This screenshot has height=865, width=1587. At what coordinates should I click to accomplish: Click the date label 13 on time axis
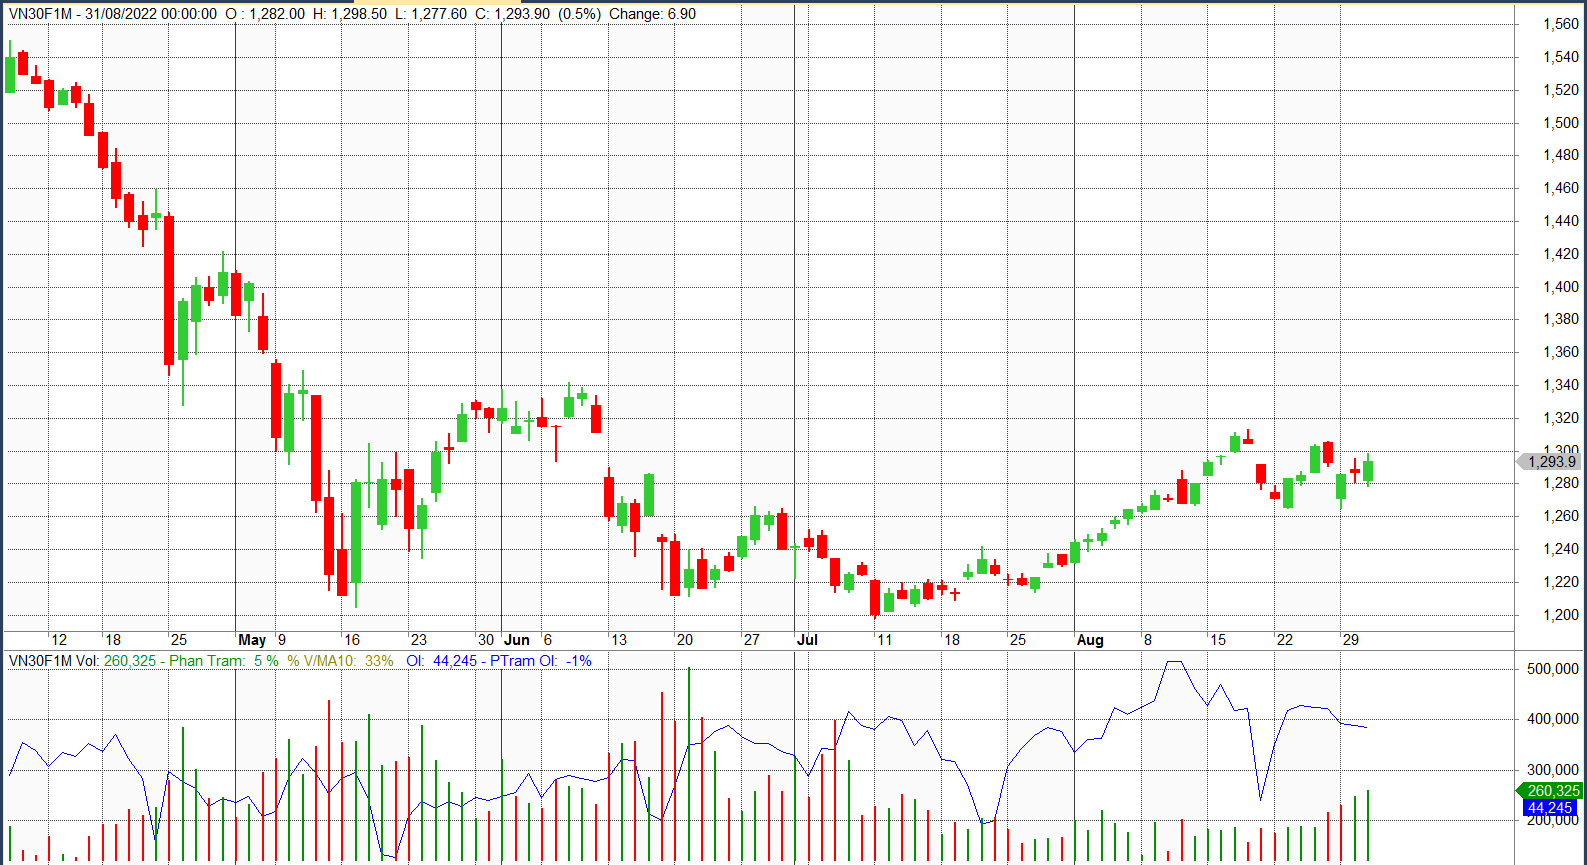(619, 640)
